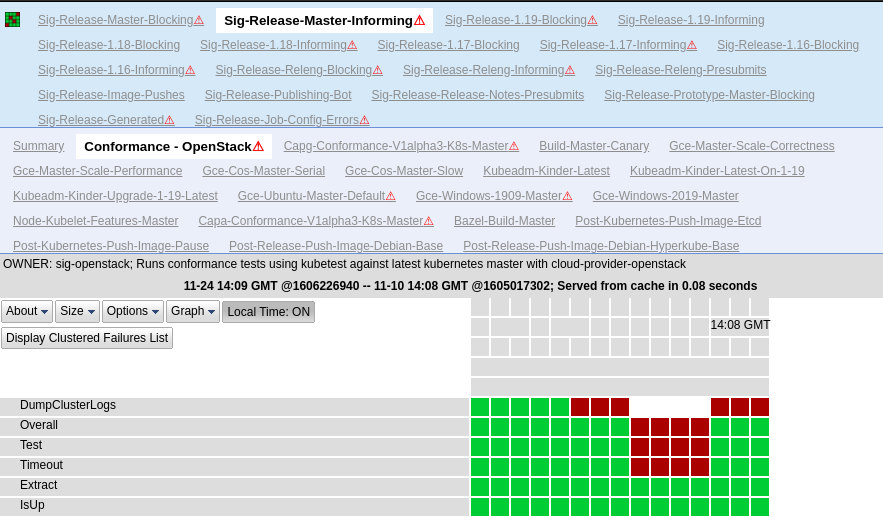This screenshot has width=883, height=517.
Task: Click the Test row name
Action: [31, 445]
